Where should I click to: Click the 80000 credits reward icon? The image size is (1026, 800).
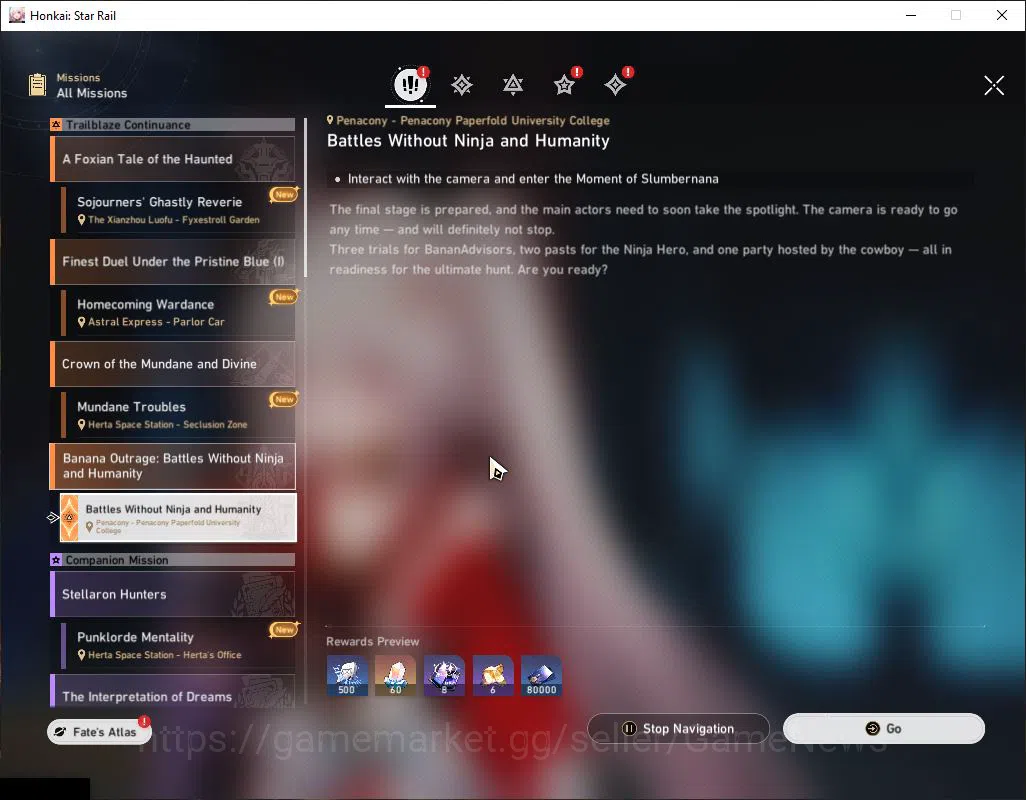(541, 676)
